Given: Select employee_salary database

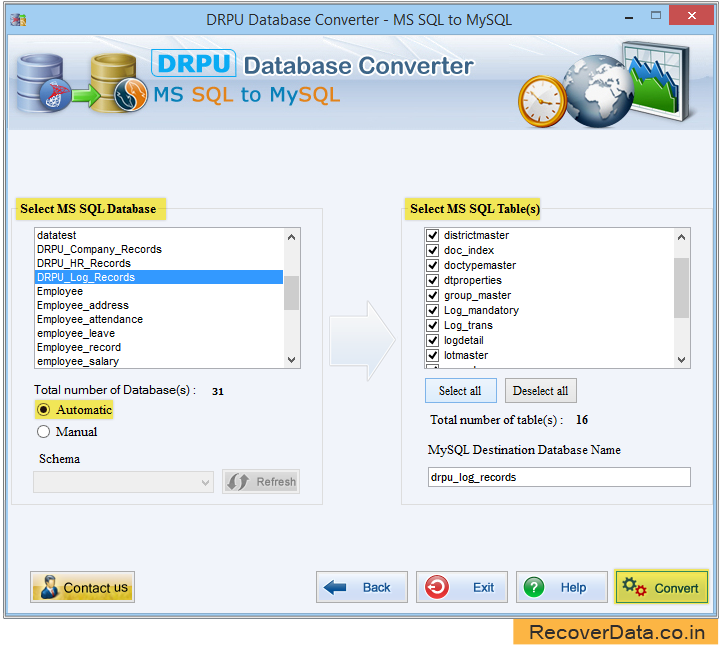Looking at the screenshot, I should coord(159,361).
